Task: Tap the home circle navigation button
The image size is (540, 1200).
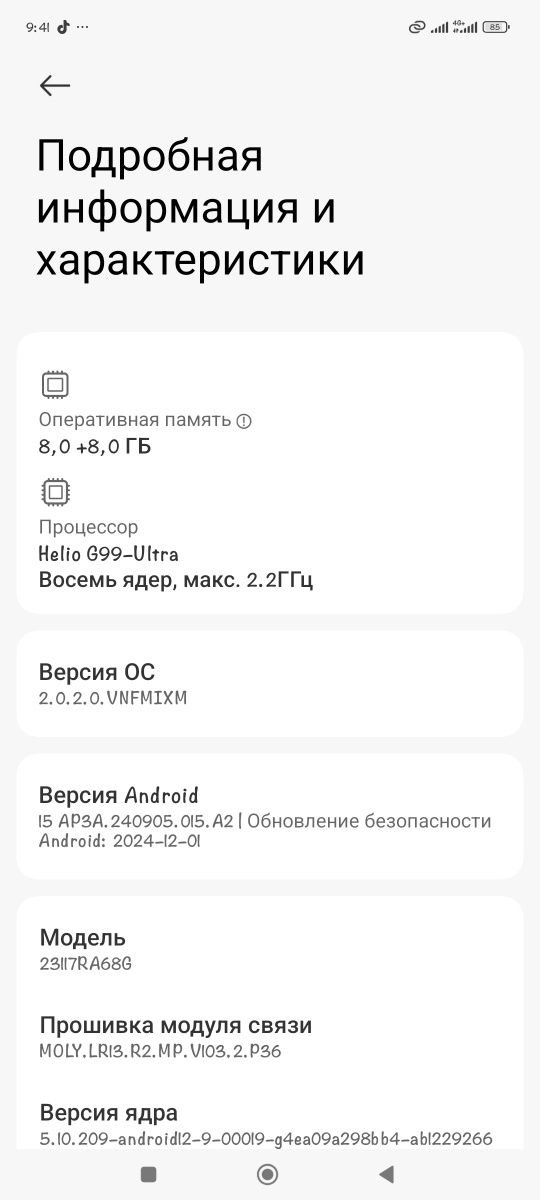Action: (x=267, y=1174)
